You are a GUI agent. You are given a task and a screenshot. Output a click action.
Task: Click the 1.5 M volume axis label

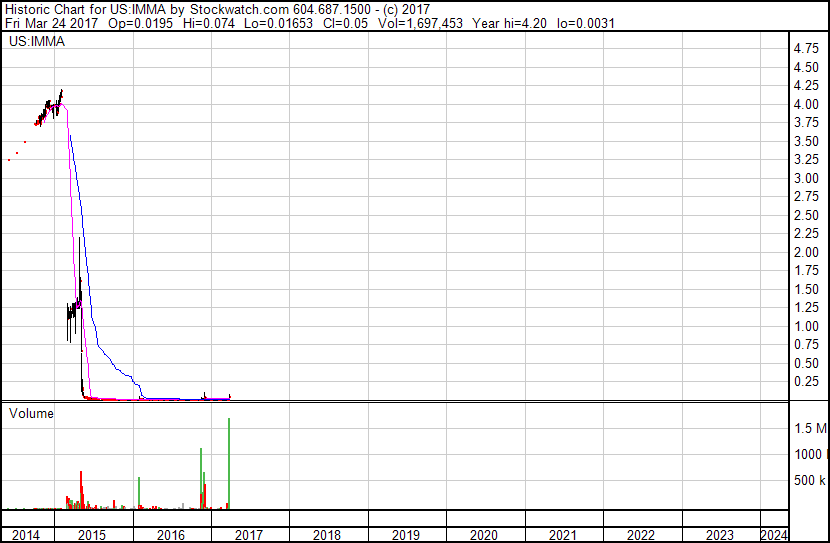click(x=810, y=428)
